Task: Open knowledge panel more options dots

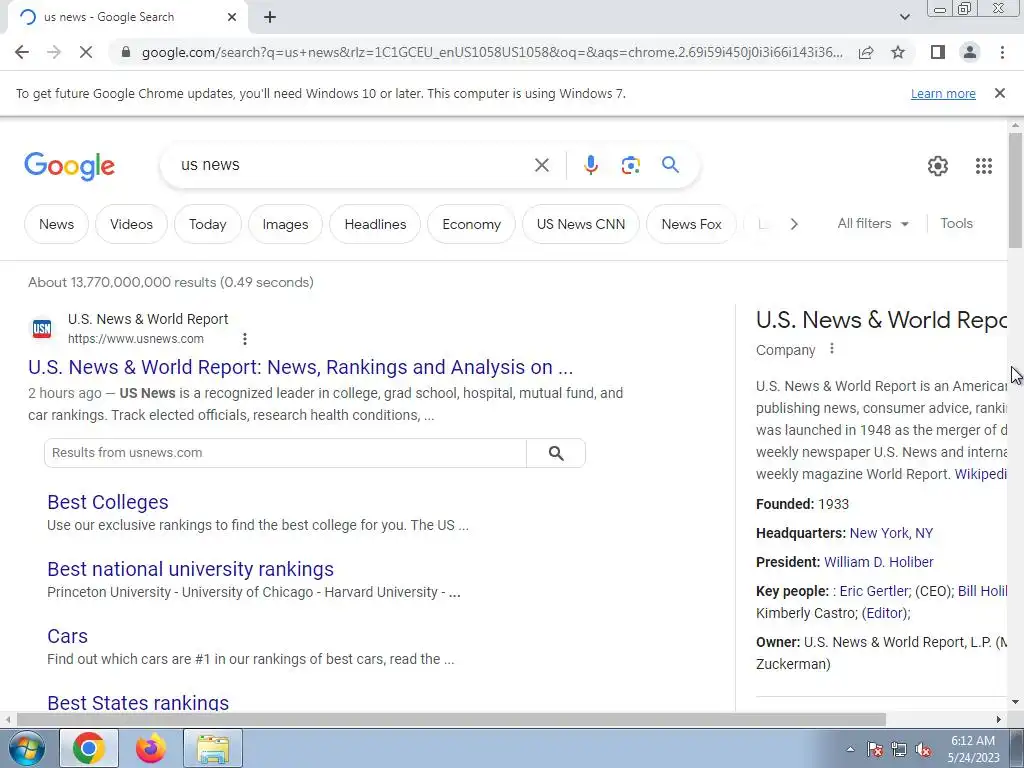Action: tap(831, 349)
